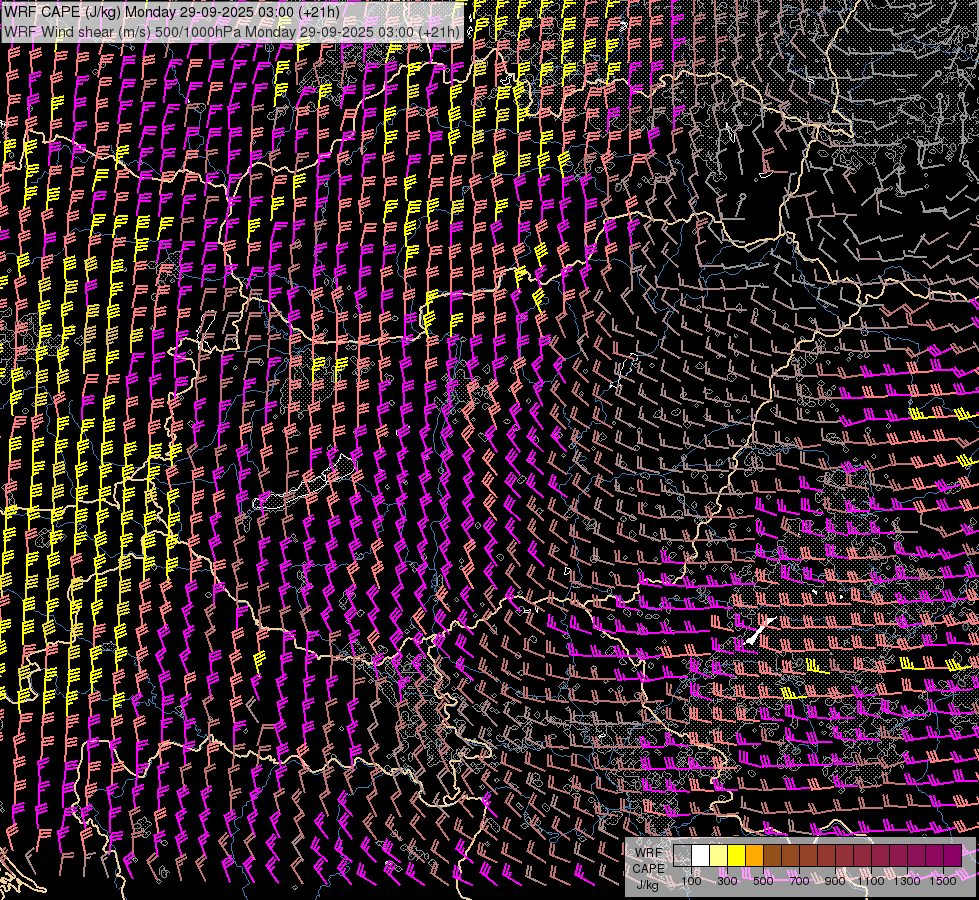Click the 1300 legend scale label

(x=907, y=881)
